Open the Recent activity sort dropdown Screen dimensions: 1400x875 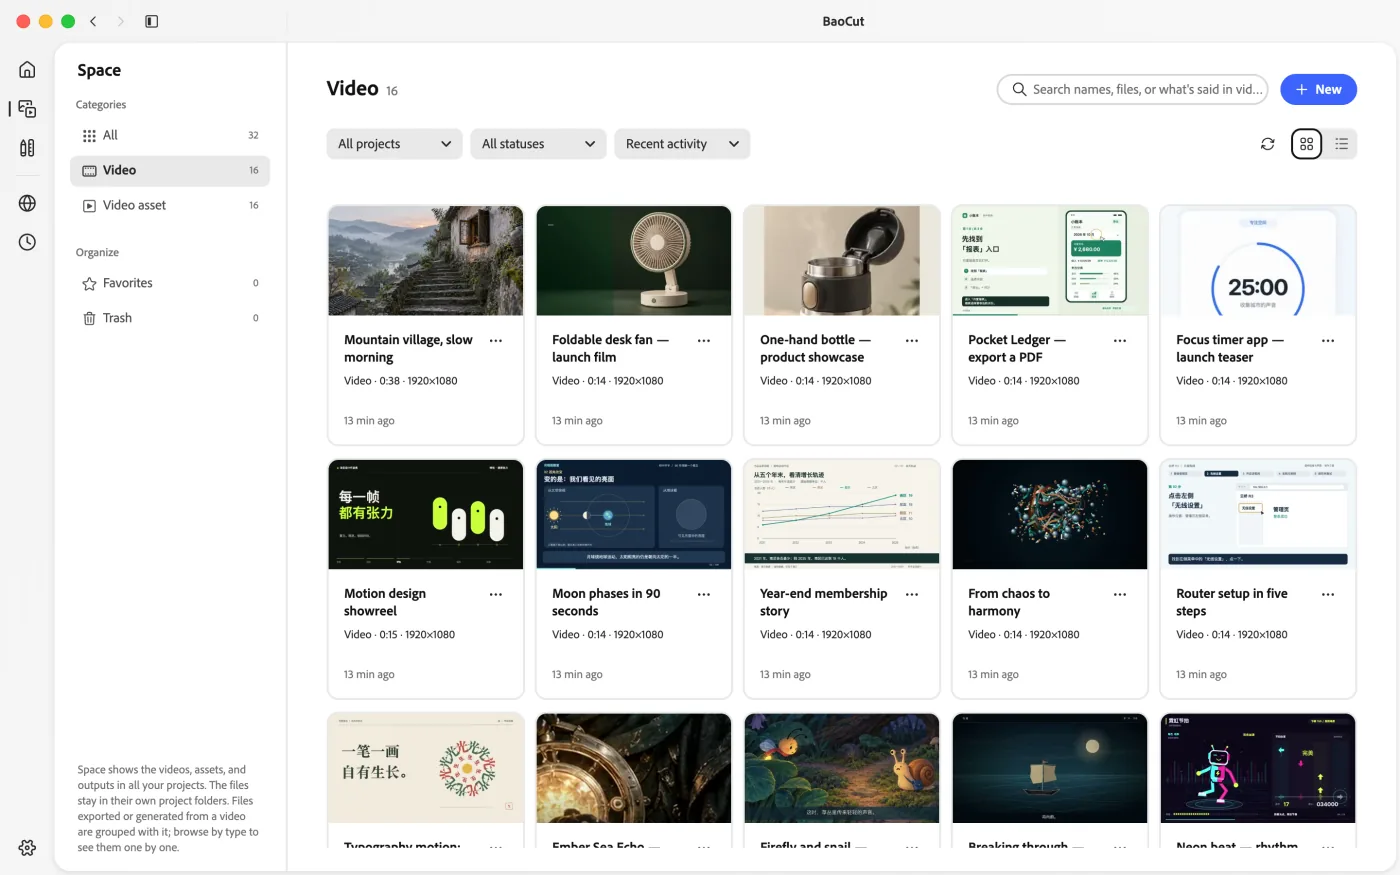pyautogui.click(x=682, y=144)
